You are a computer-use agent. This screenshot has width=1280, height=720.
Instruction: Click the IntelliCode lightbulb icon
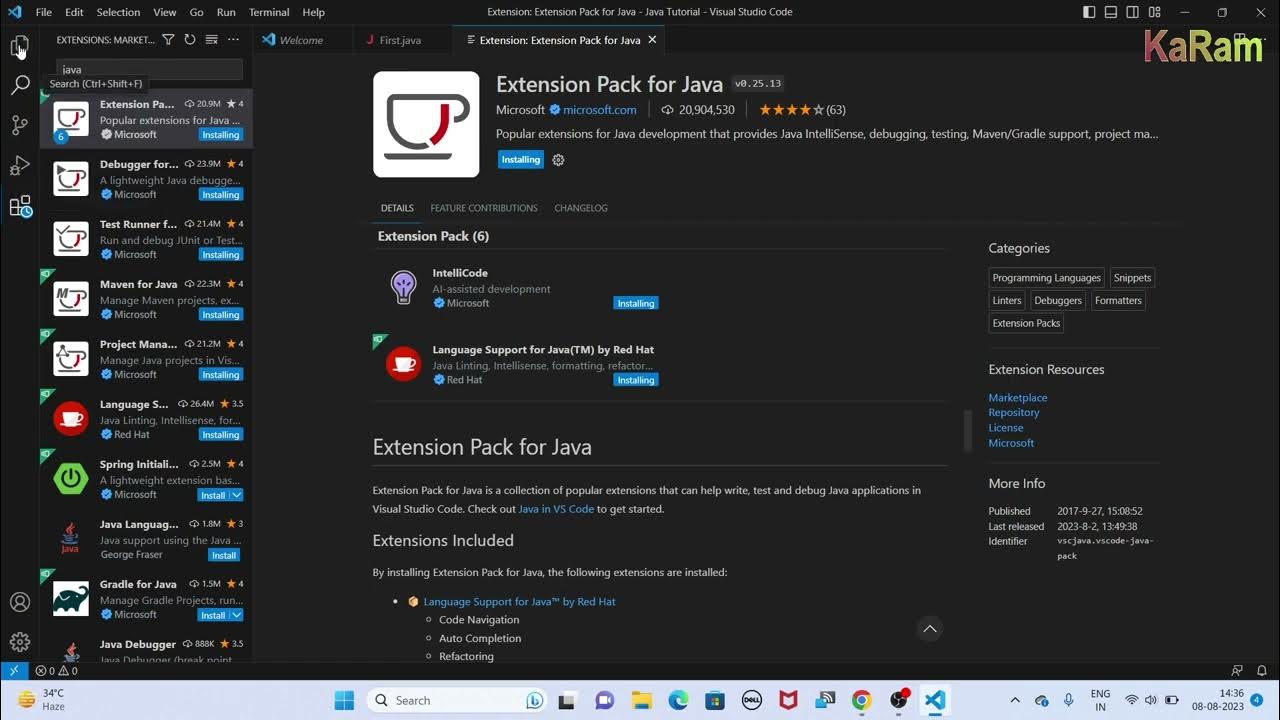403,288
